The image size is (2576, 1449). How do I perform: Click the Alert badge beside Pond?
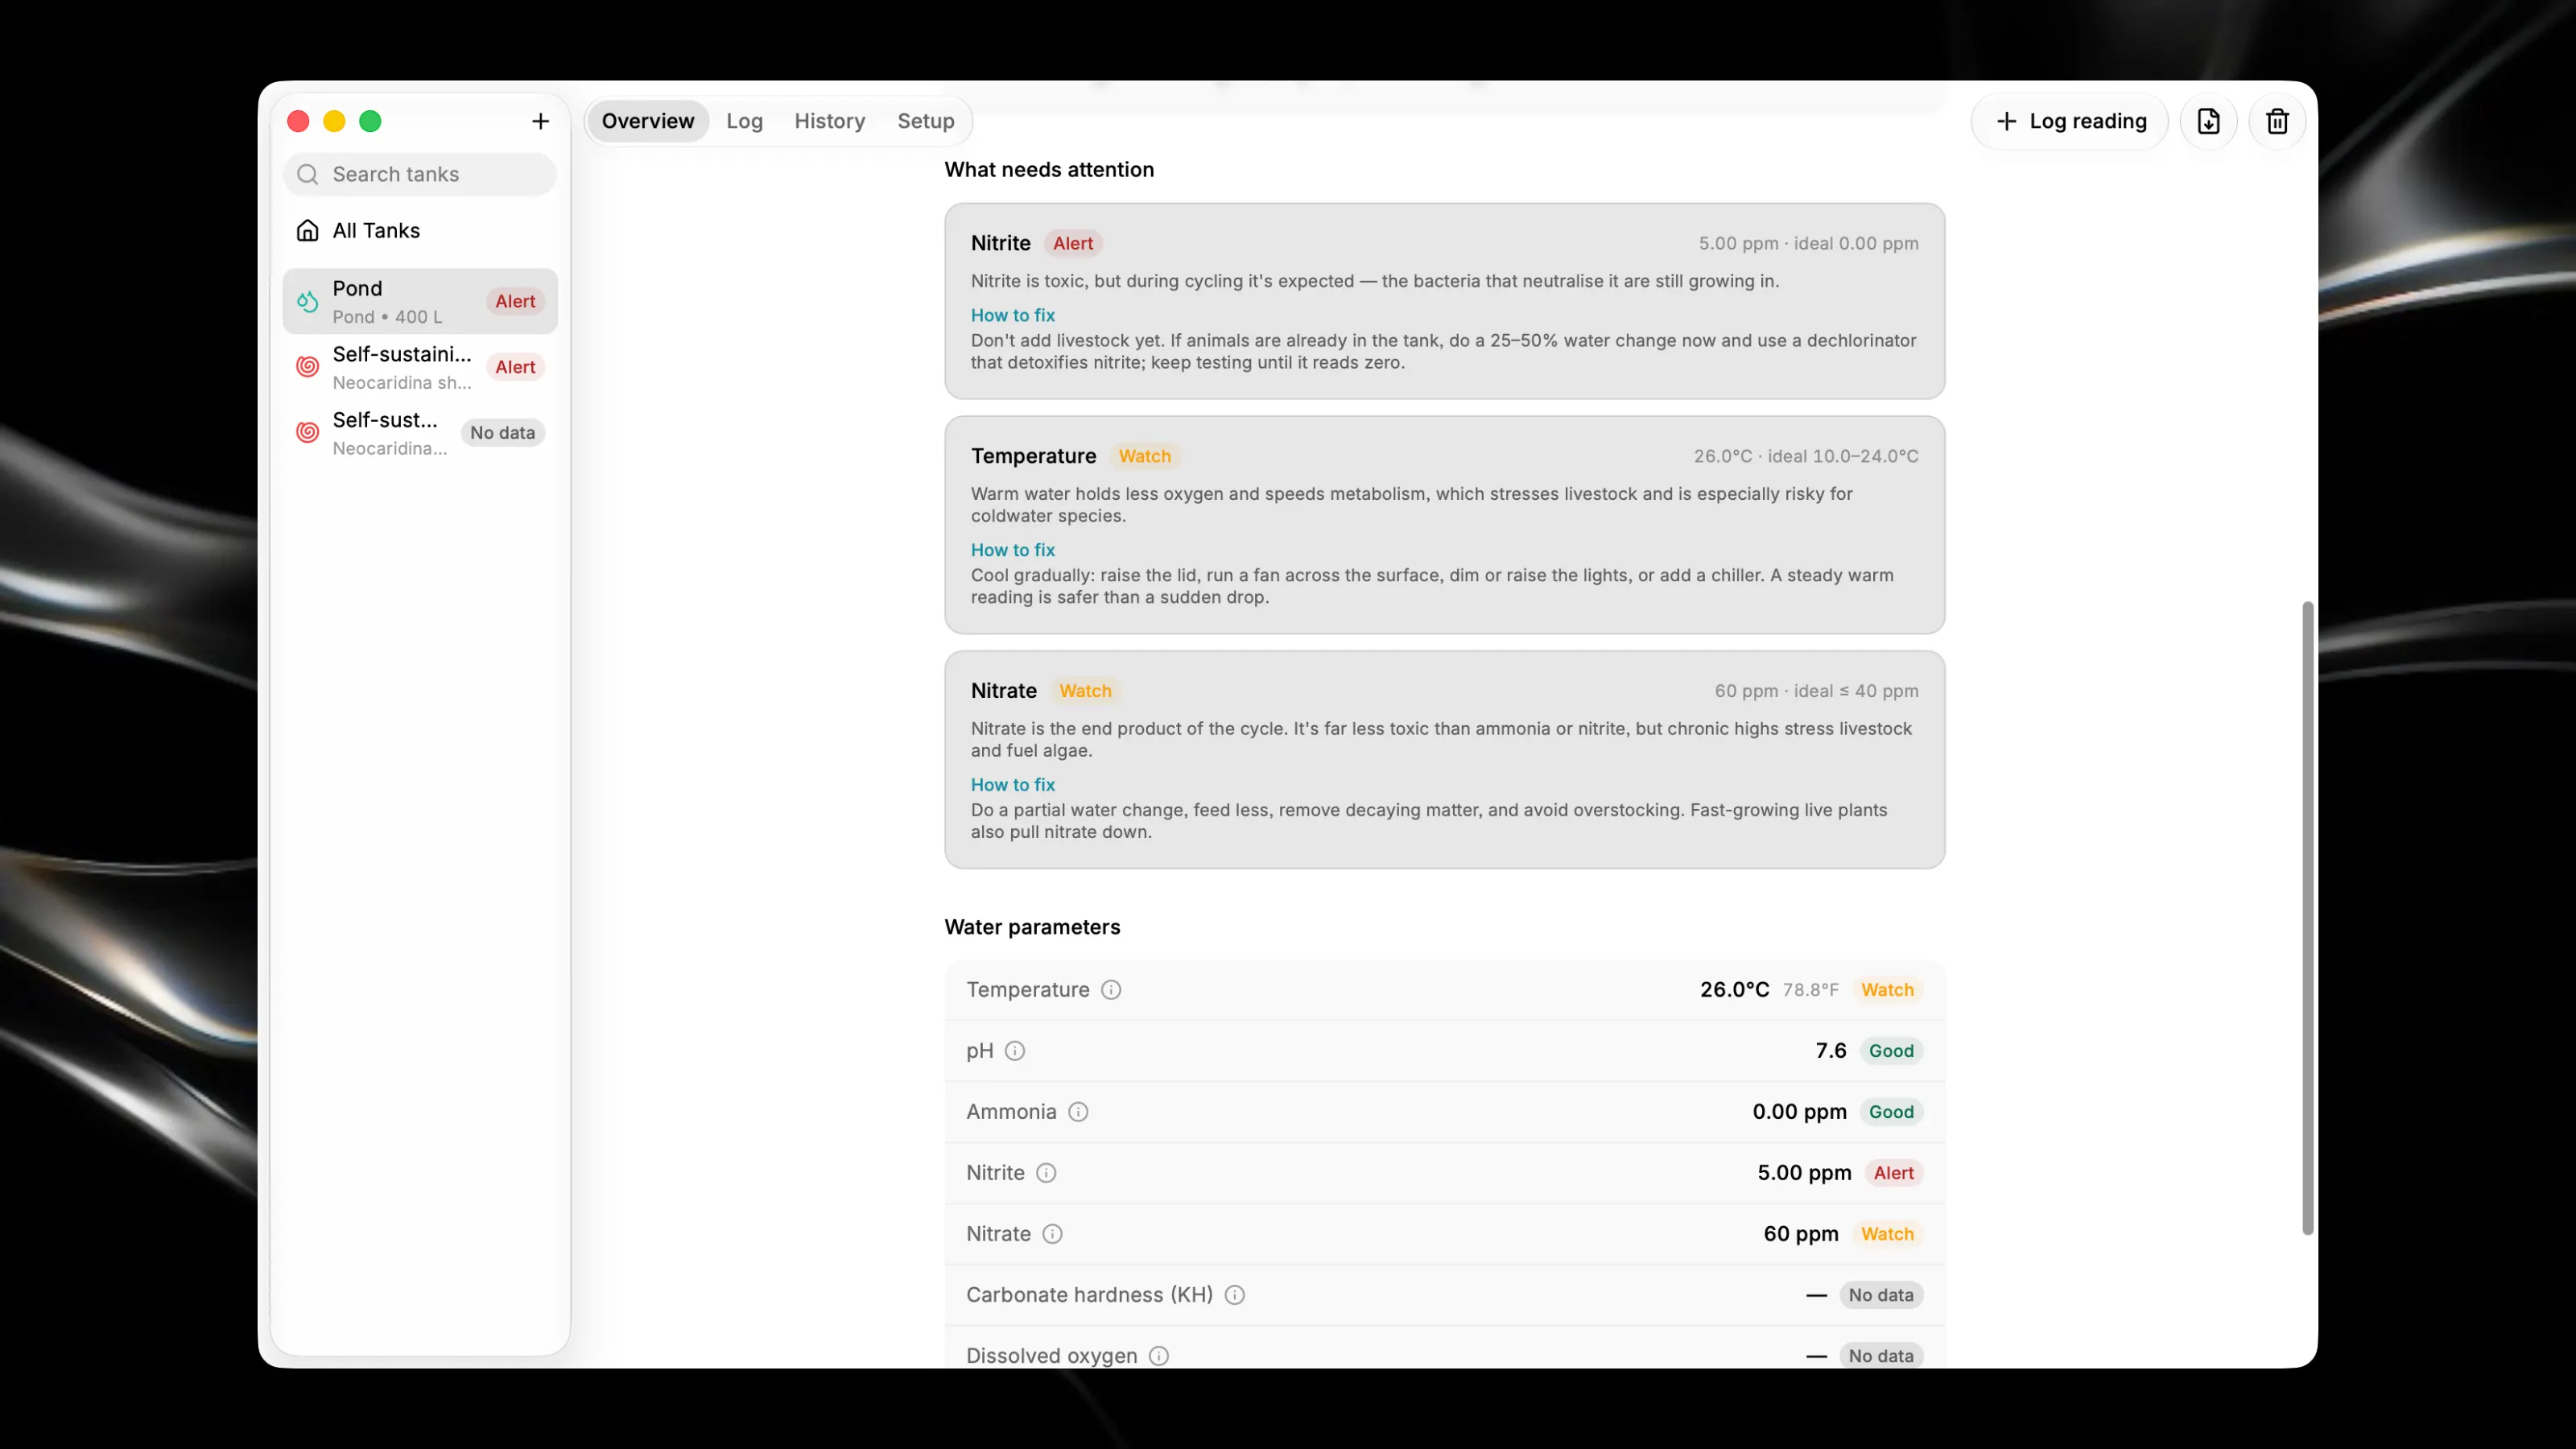(515, 301)
